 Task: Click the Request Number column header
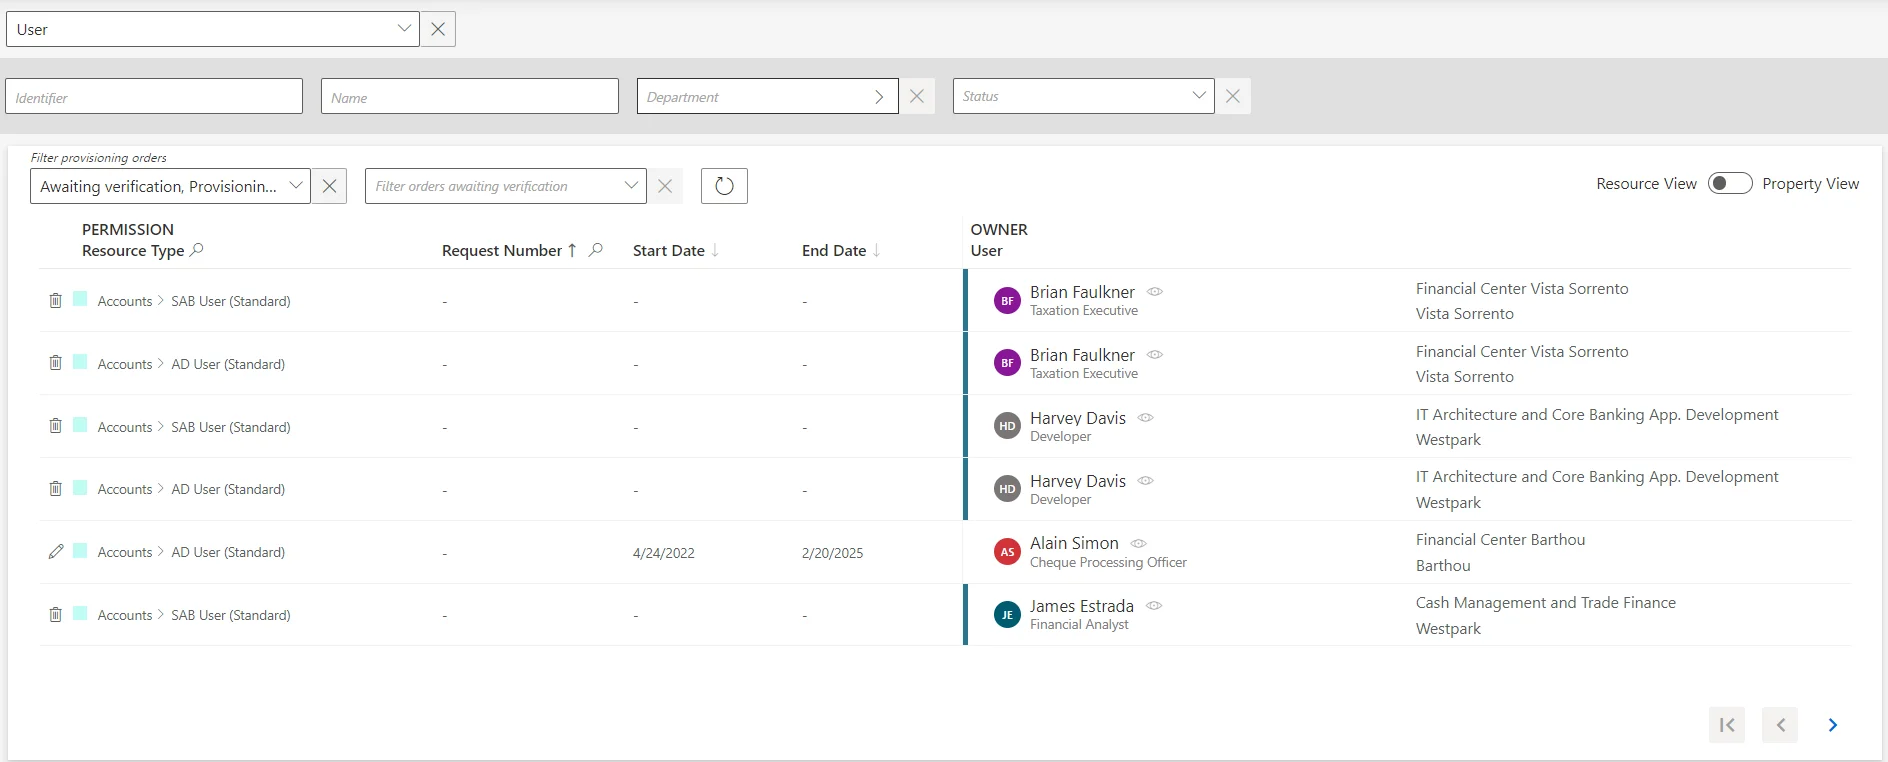(502, 251)
